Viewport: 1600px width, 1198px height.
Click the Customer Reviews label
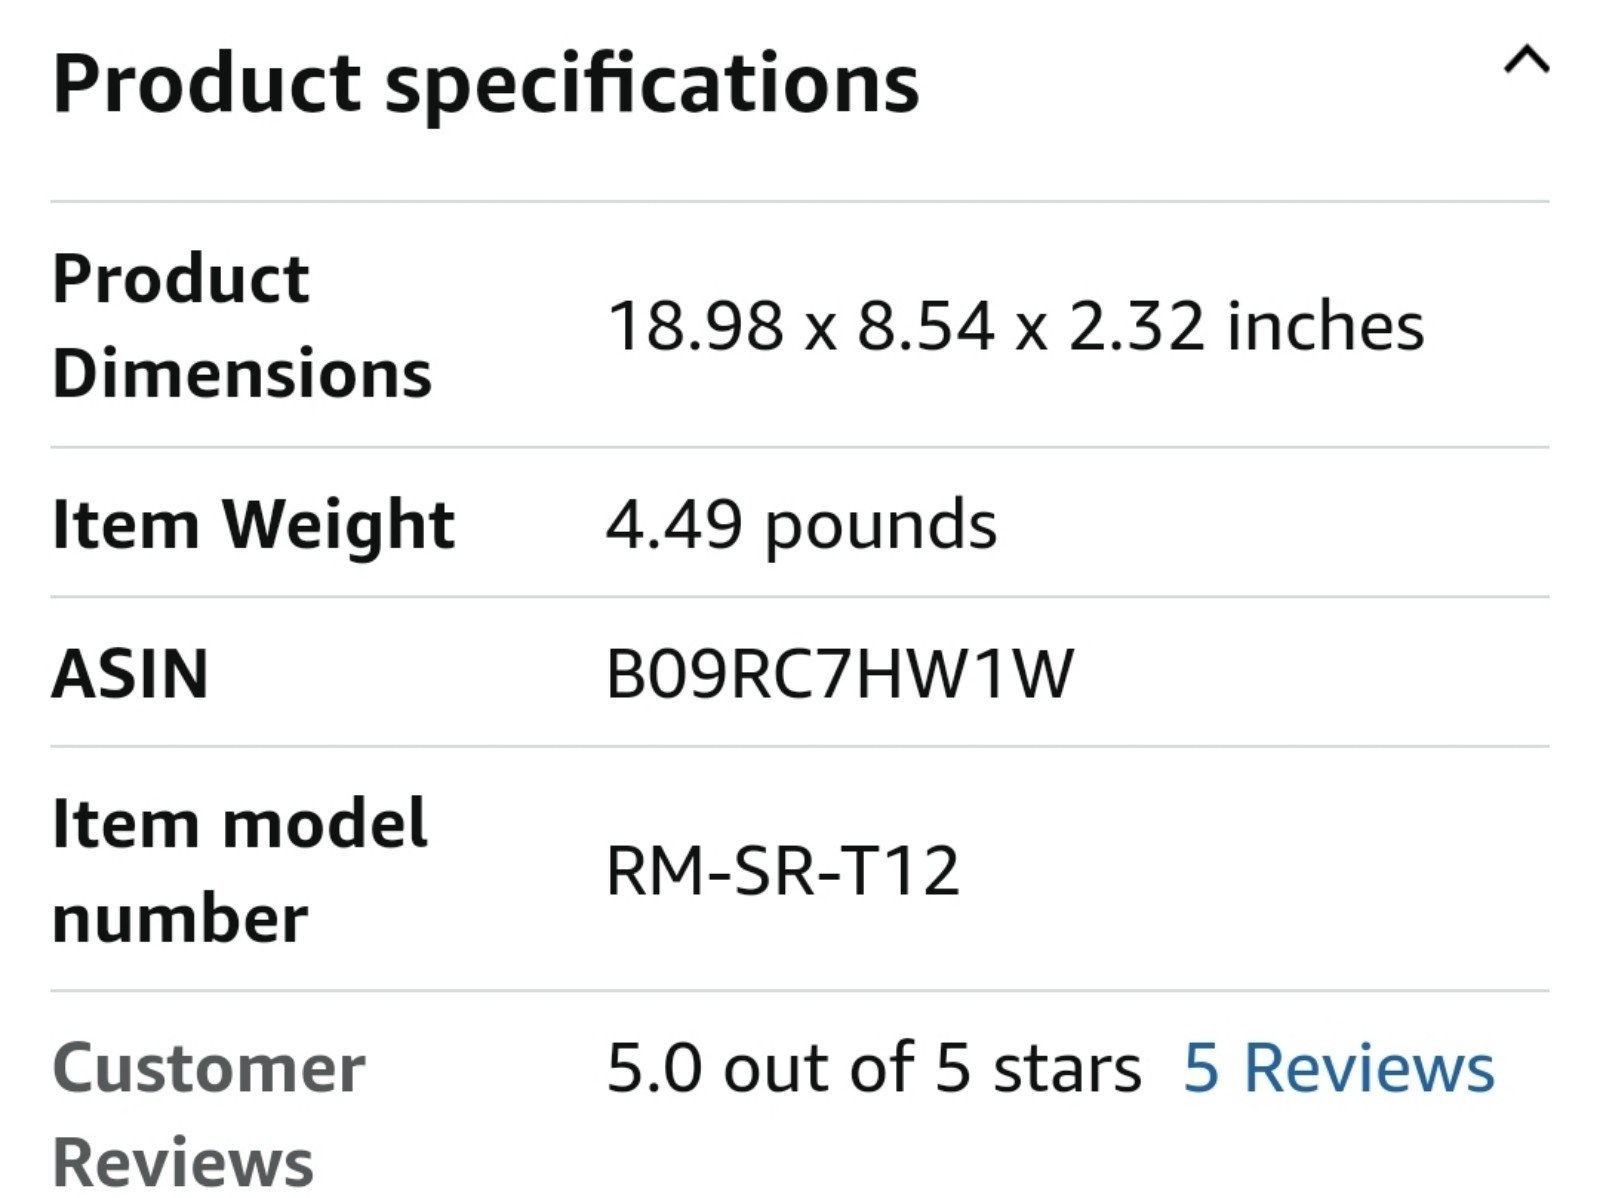pos(209,1115)
